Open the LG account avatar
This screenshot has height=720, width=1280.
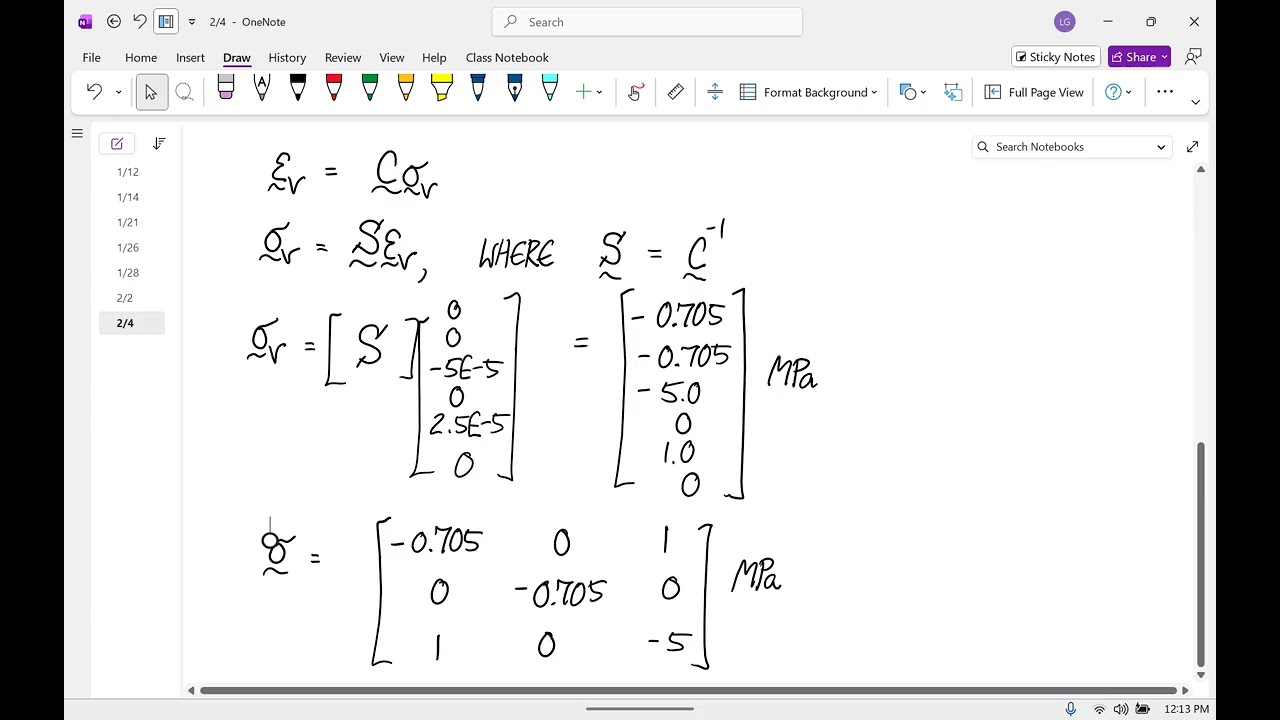point(1064,21)
